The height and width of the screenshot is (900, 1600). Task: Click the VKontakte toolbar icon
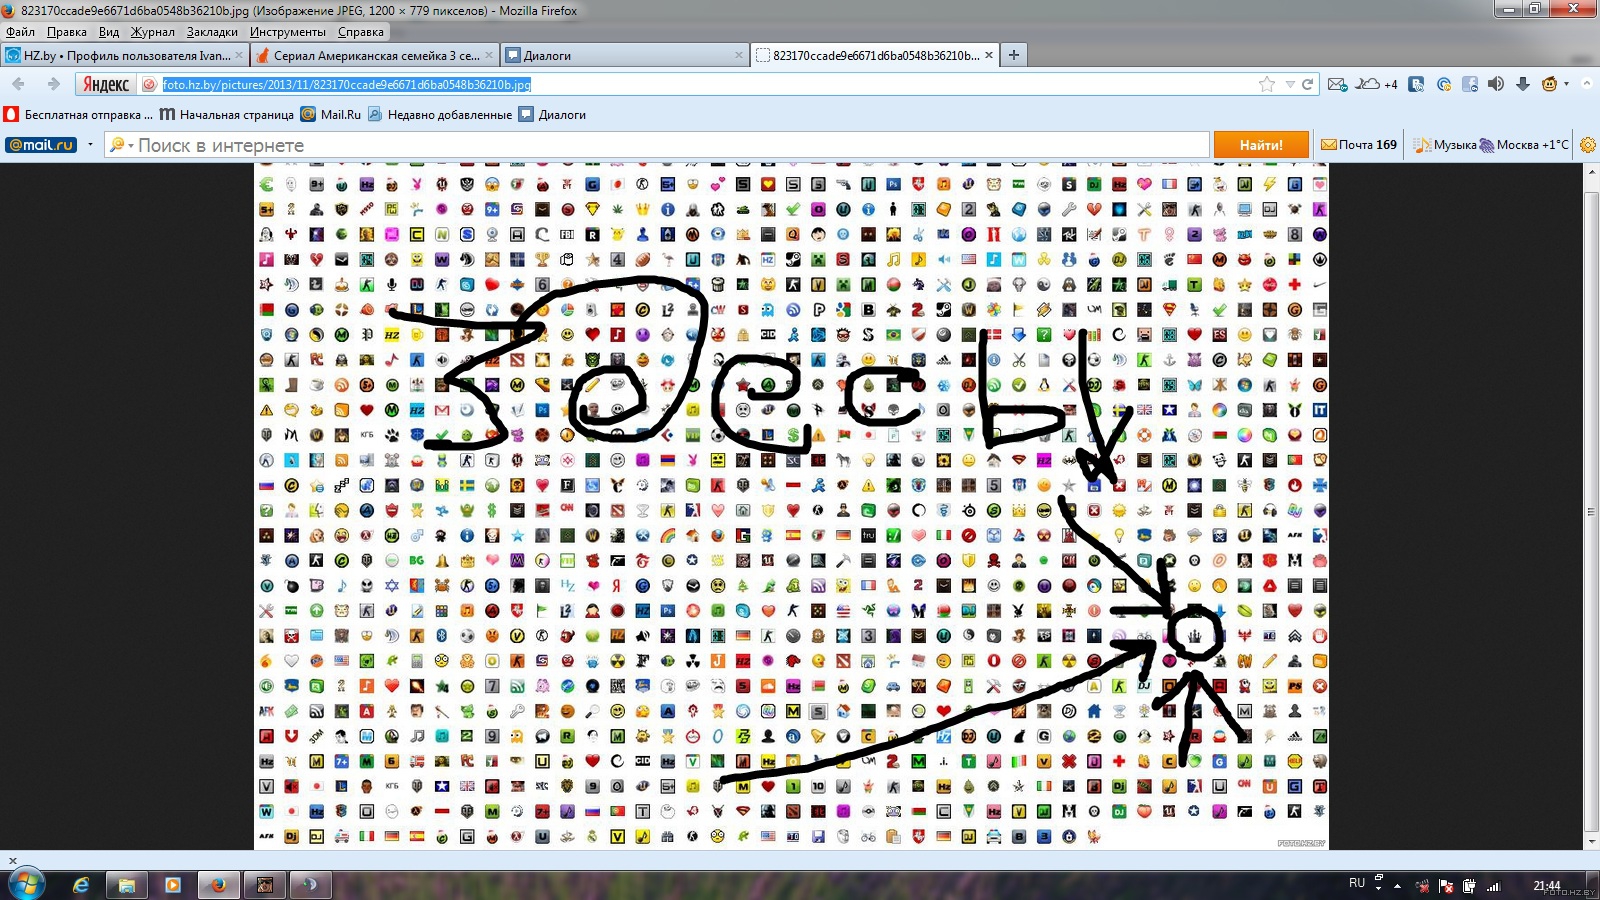tap(1416, 84)
